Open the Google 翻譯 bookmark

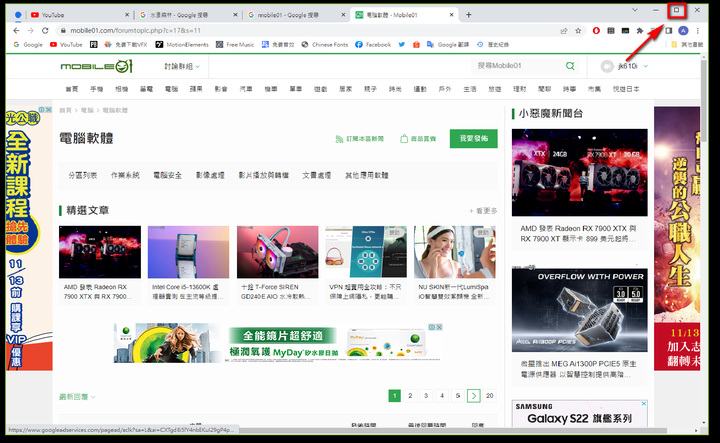[448, 45]
